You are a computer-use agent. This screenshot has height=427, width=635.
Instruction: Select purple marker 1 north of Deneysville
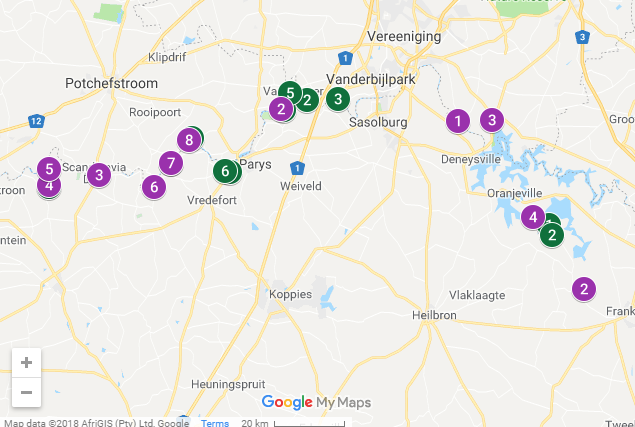click(x=458, y=121)
